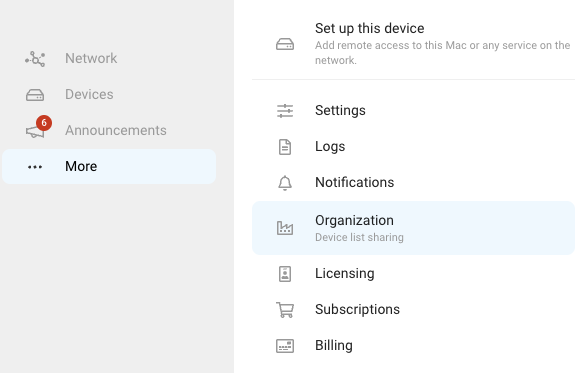Click the Billing credit card icon
Image resolution: width=576 pixels, height=373 pixels.
285,346
